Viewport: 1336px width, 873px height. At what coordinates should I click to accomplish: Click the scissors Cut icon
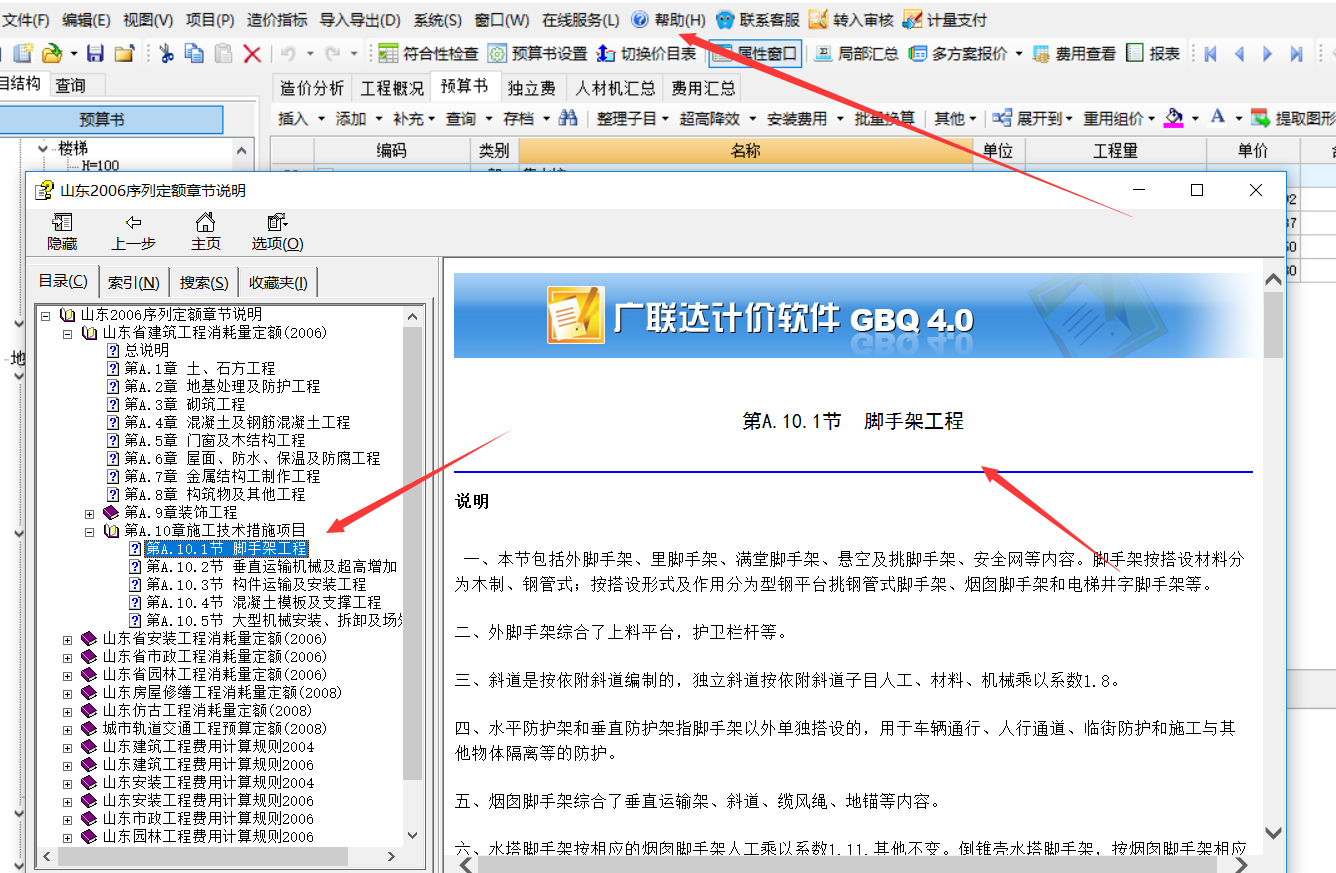pos(166,54)
